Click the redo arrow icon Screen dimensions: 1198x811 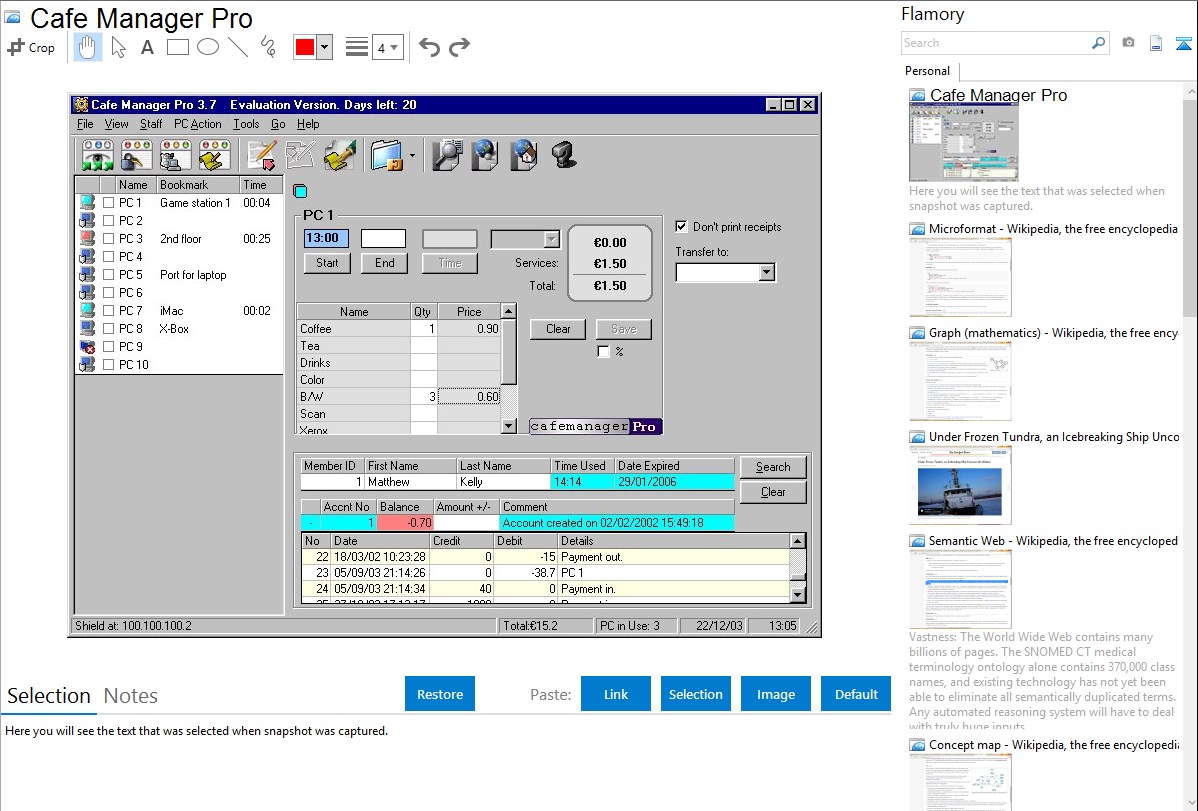(x=459, y=47)
